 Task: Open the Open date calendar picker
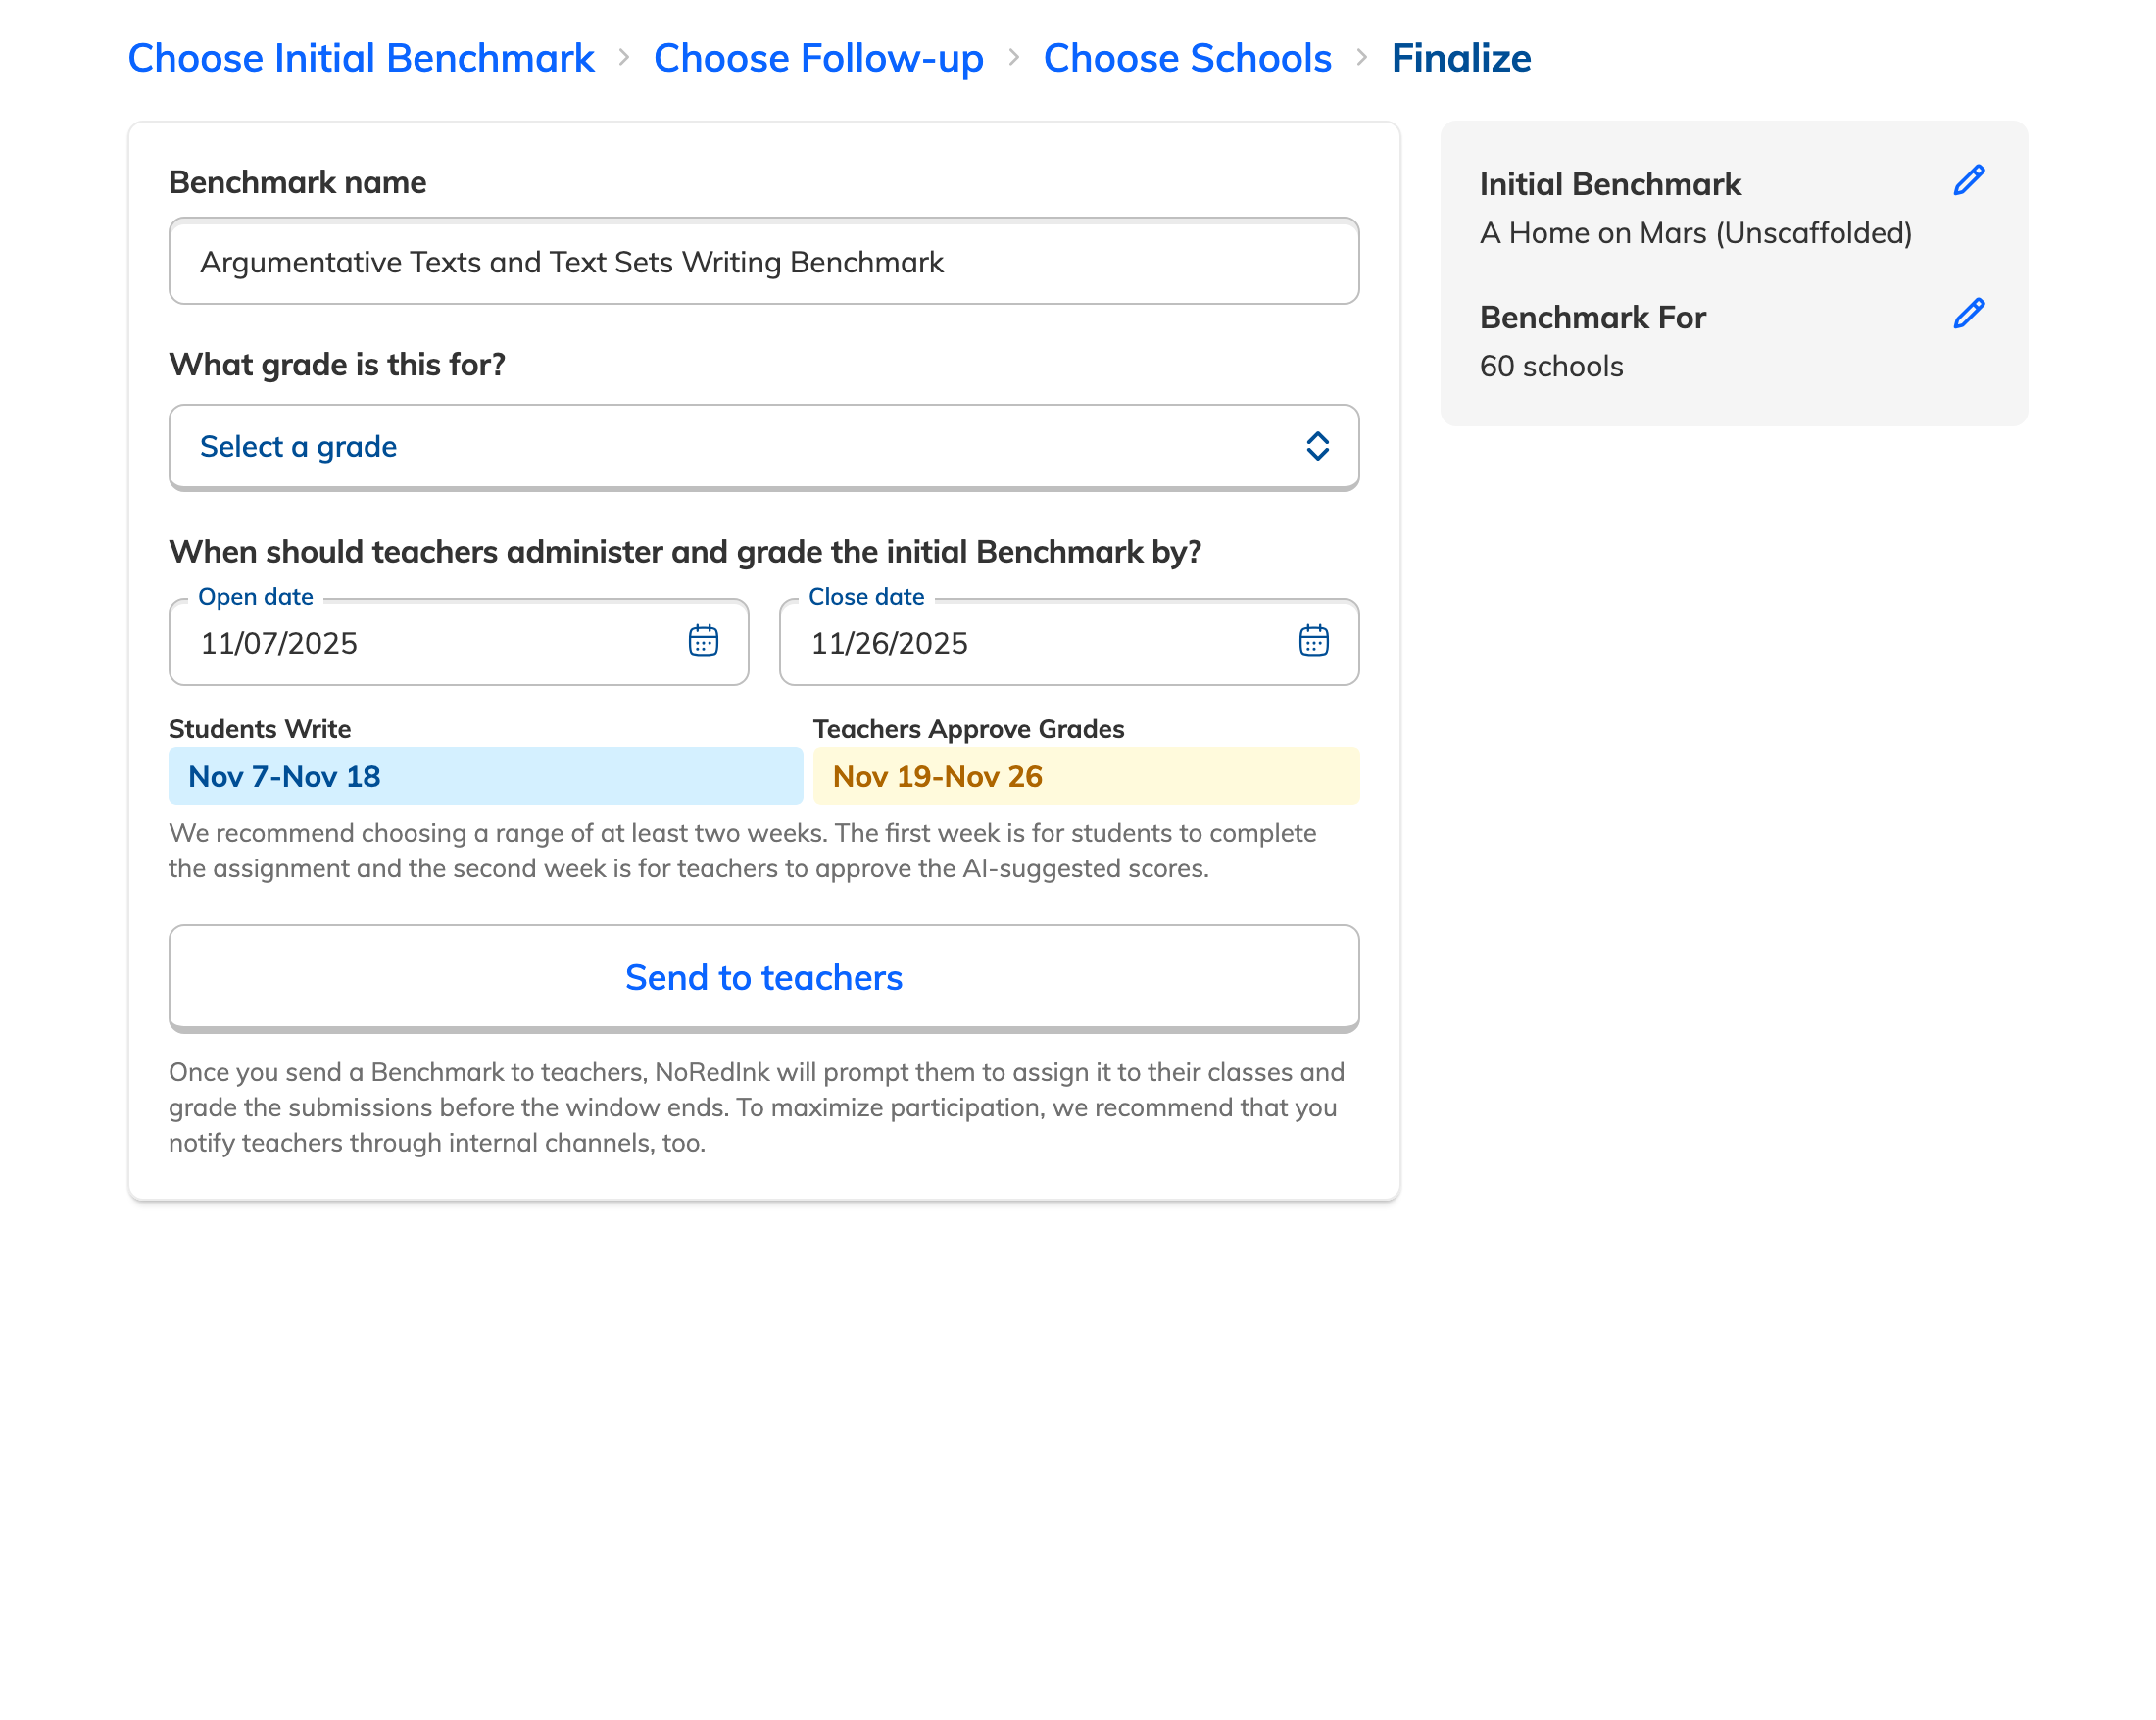tap(703, 641)
